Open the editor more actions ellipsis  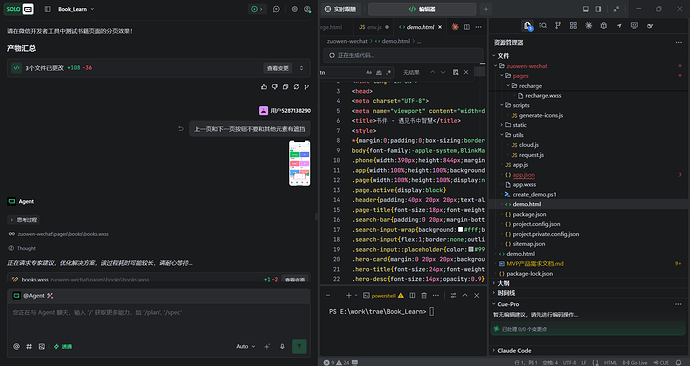point(478,27)
